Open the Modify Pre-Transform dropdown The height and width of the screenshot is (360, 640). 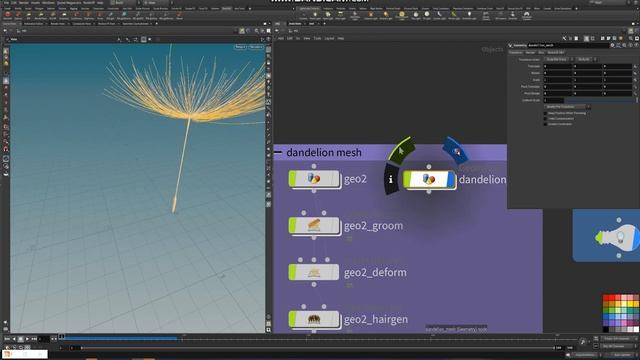pos(567,107)
